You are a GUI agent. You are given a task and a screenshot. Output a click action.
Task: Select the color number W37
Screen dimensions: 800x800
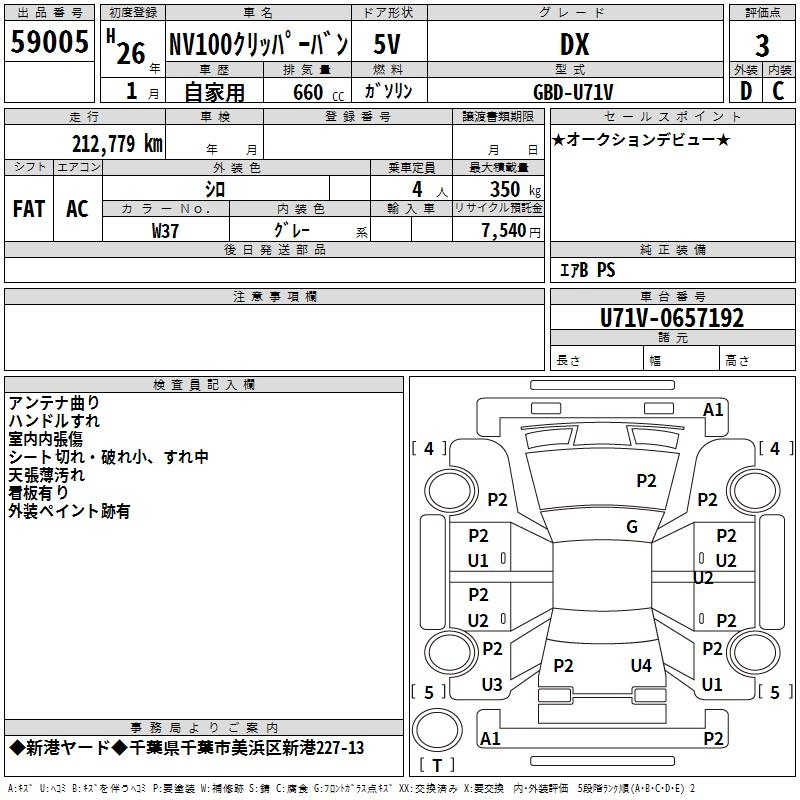(x=166, y=230)
